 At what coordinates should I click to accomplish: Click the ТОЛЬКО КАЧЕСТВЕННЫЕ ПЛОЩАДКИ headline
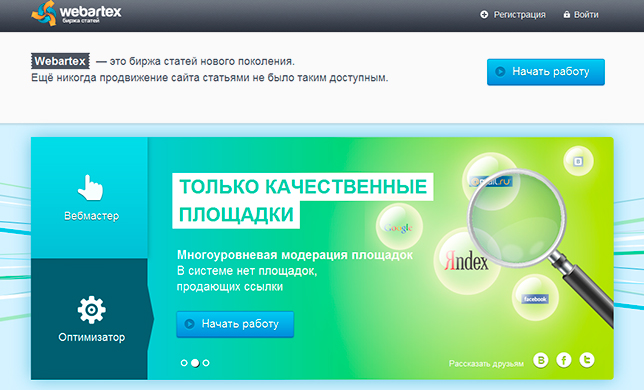[303, 201]
